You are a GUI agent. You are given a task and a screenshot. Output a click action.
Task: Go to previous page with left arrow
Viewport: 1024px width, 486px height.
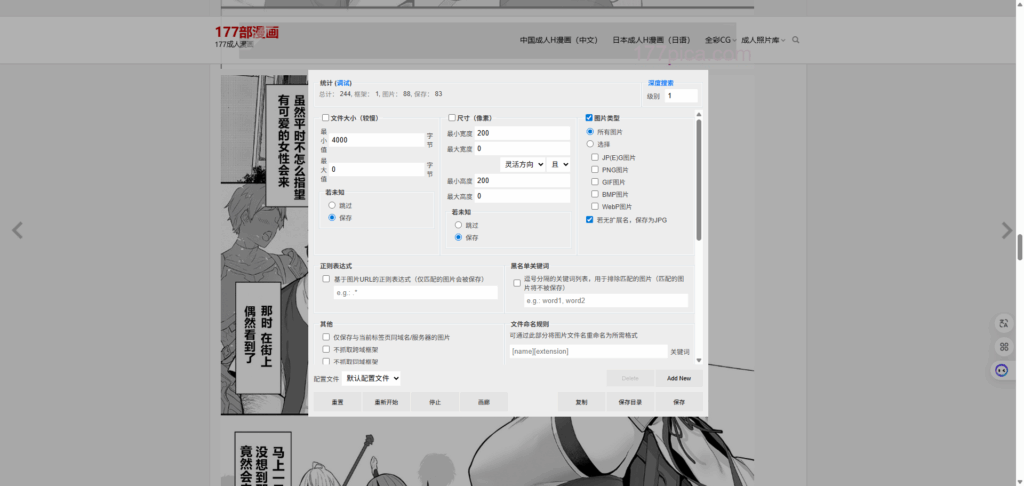coord(18,230)
